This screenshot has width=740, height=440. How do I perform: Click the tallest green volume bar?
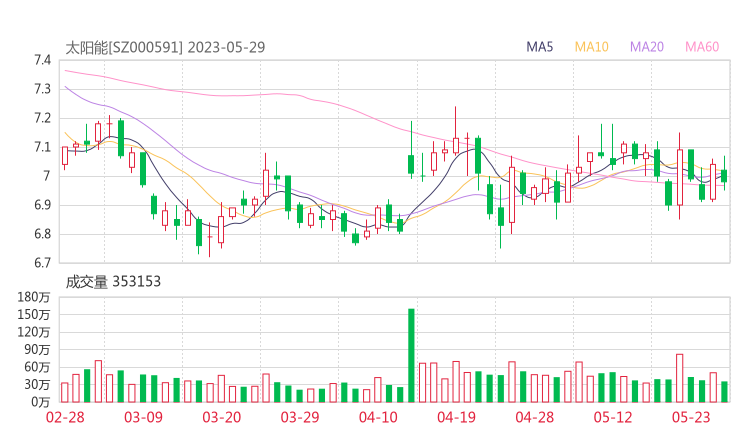[x=411, y=355]
